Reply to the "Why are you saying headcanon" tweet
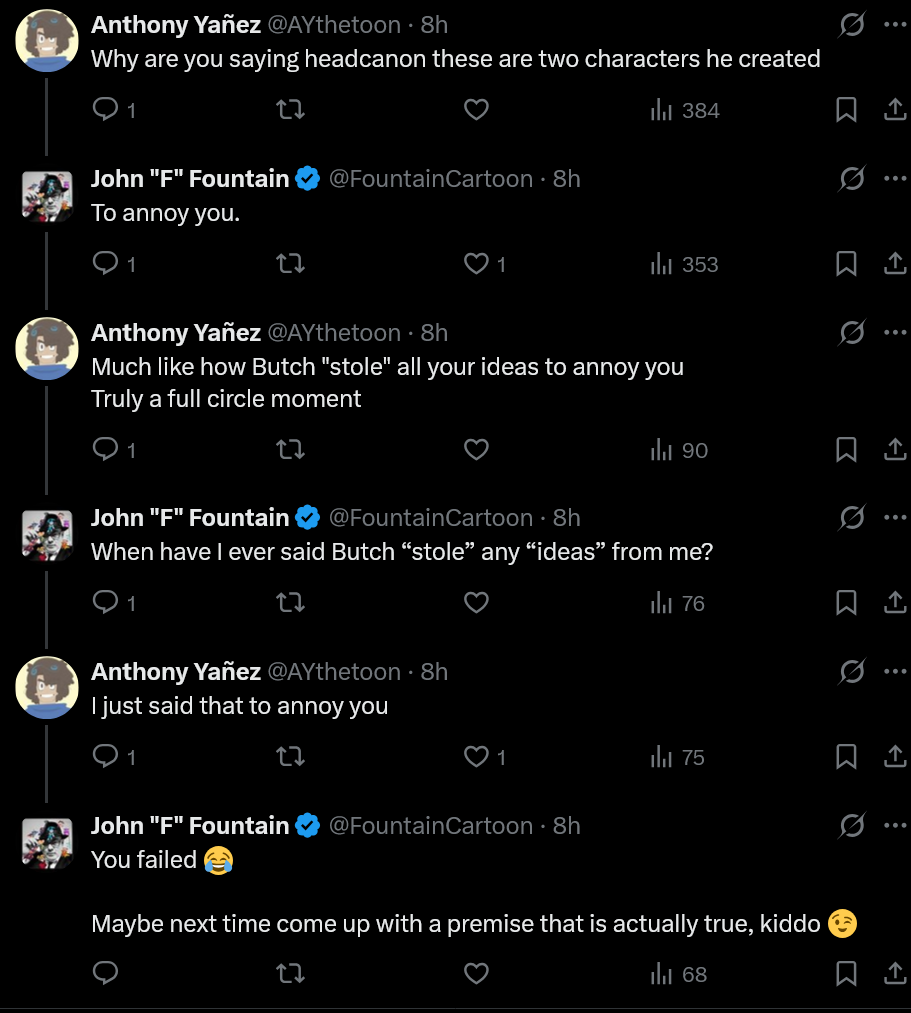The height and width of the screenshot is (1013, 911). [105, 110]
